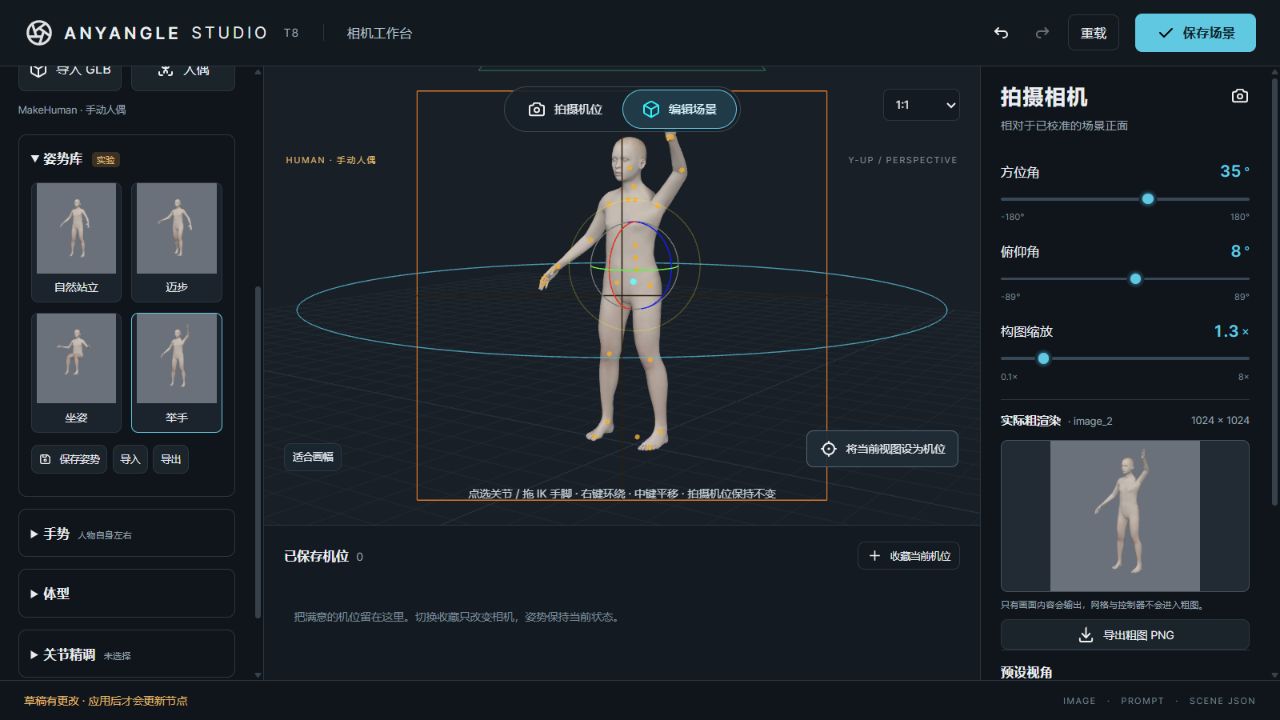Click the download icon on 导出粗图 PNG
This screenshot has height=720, width=1280.
[x=1086, y=635]
